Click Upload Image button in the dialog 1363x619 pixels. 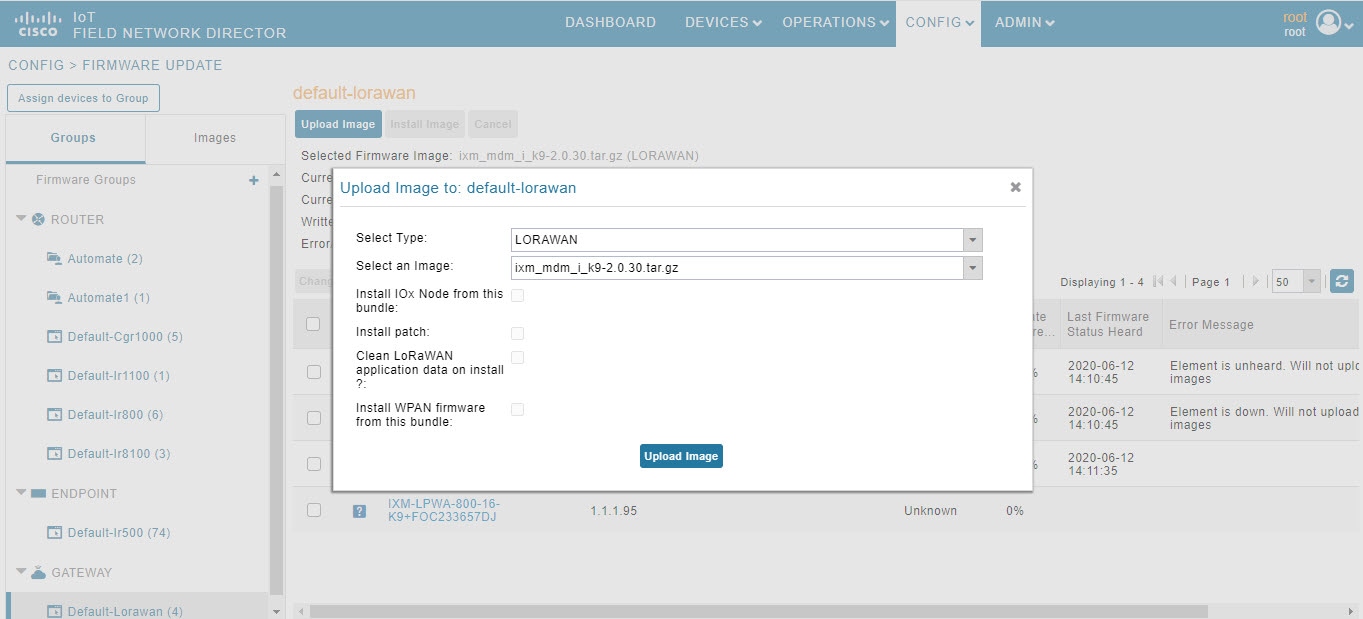(x=681, y=456)
